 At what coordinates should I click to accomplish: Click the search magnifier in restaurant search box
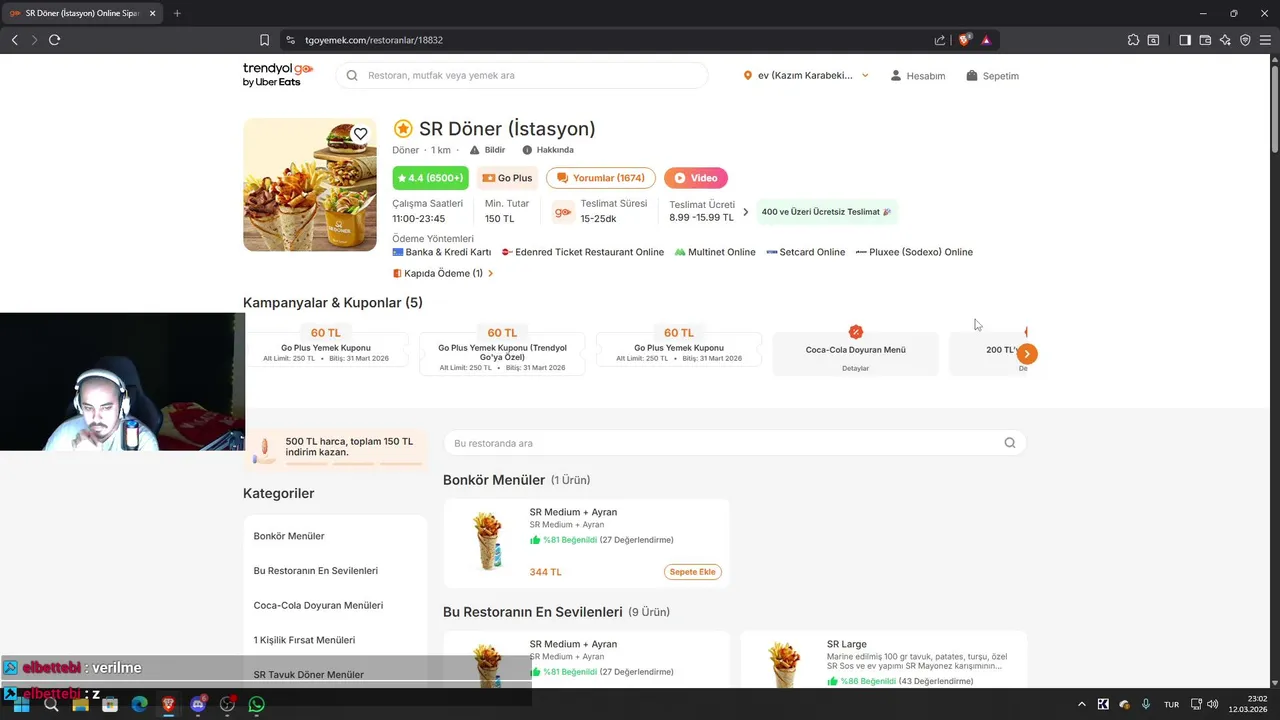[x=1009, y=443]
